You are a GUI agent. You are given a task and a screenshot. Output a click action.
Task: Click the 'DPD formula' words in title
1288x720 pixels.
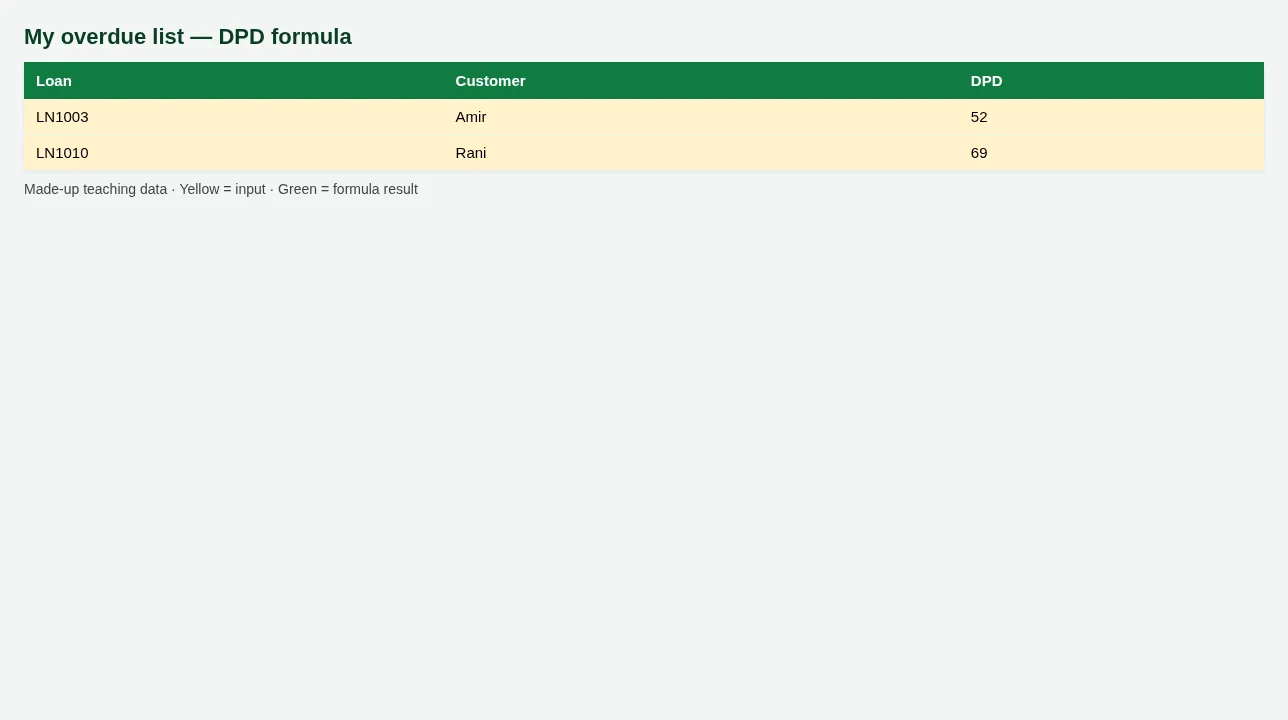(285, 37)
